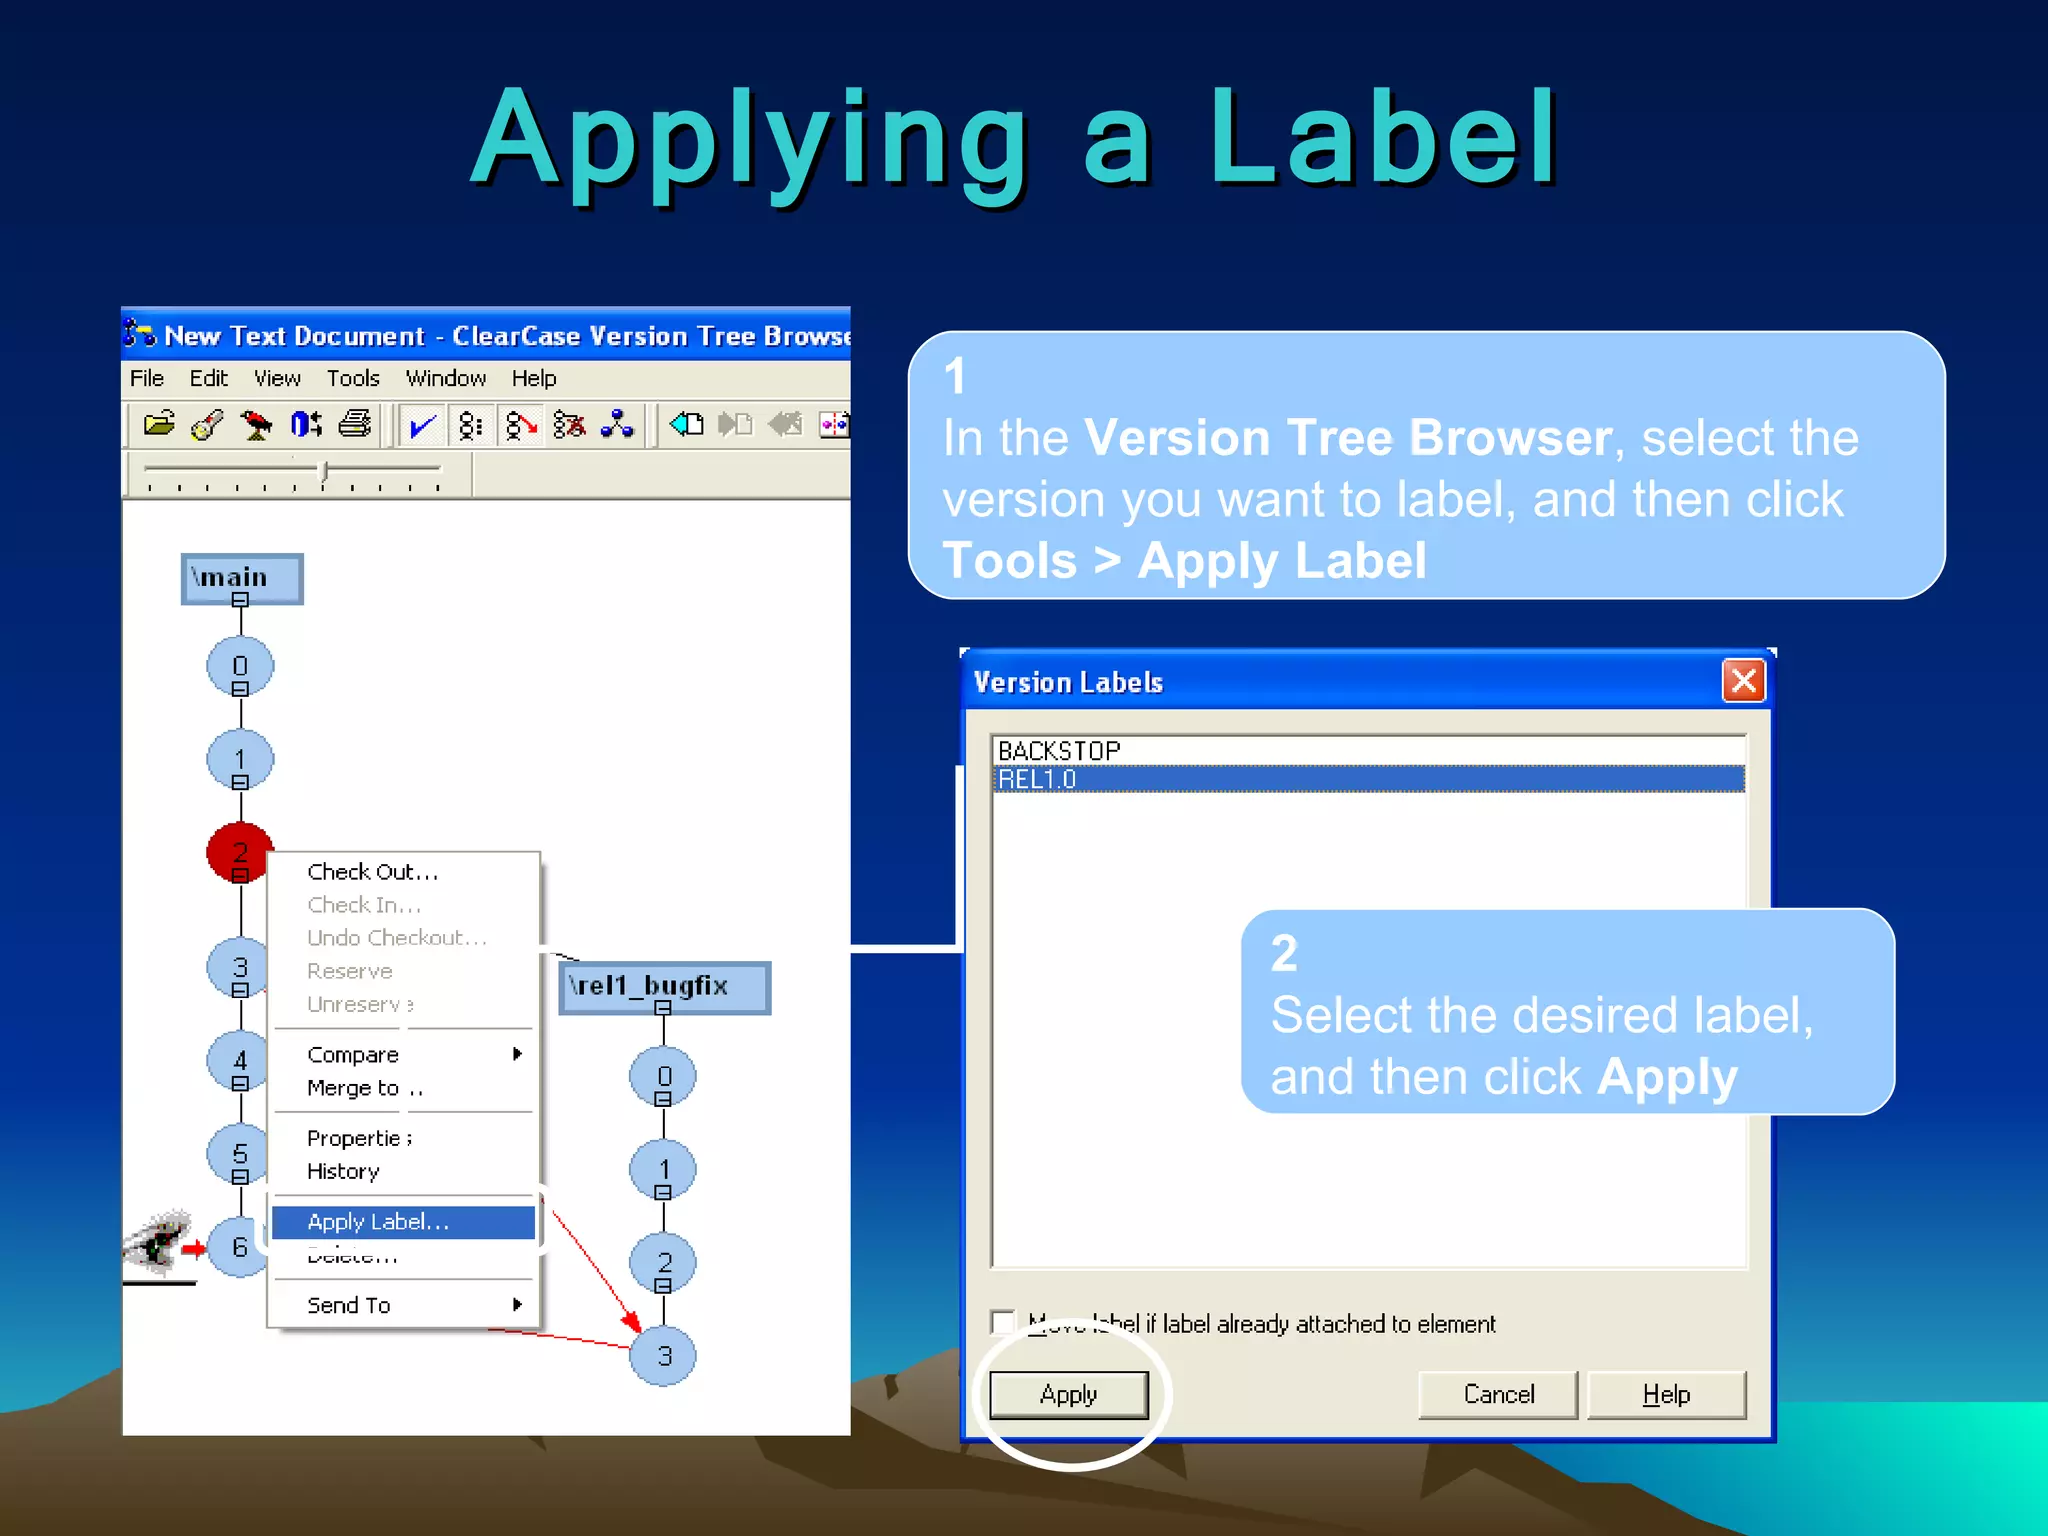Click the ClearCase title bar application icon
Viewport: 2048px width, 1536px height.
[139, 333]
